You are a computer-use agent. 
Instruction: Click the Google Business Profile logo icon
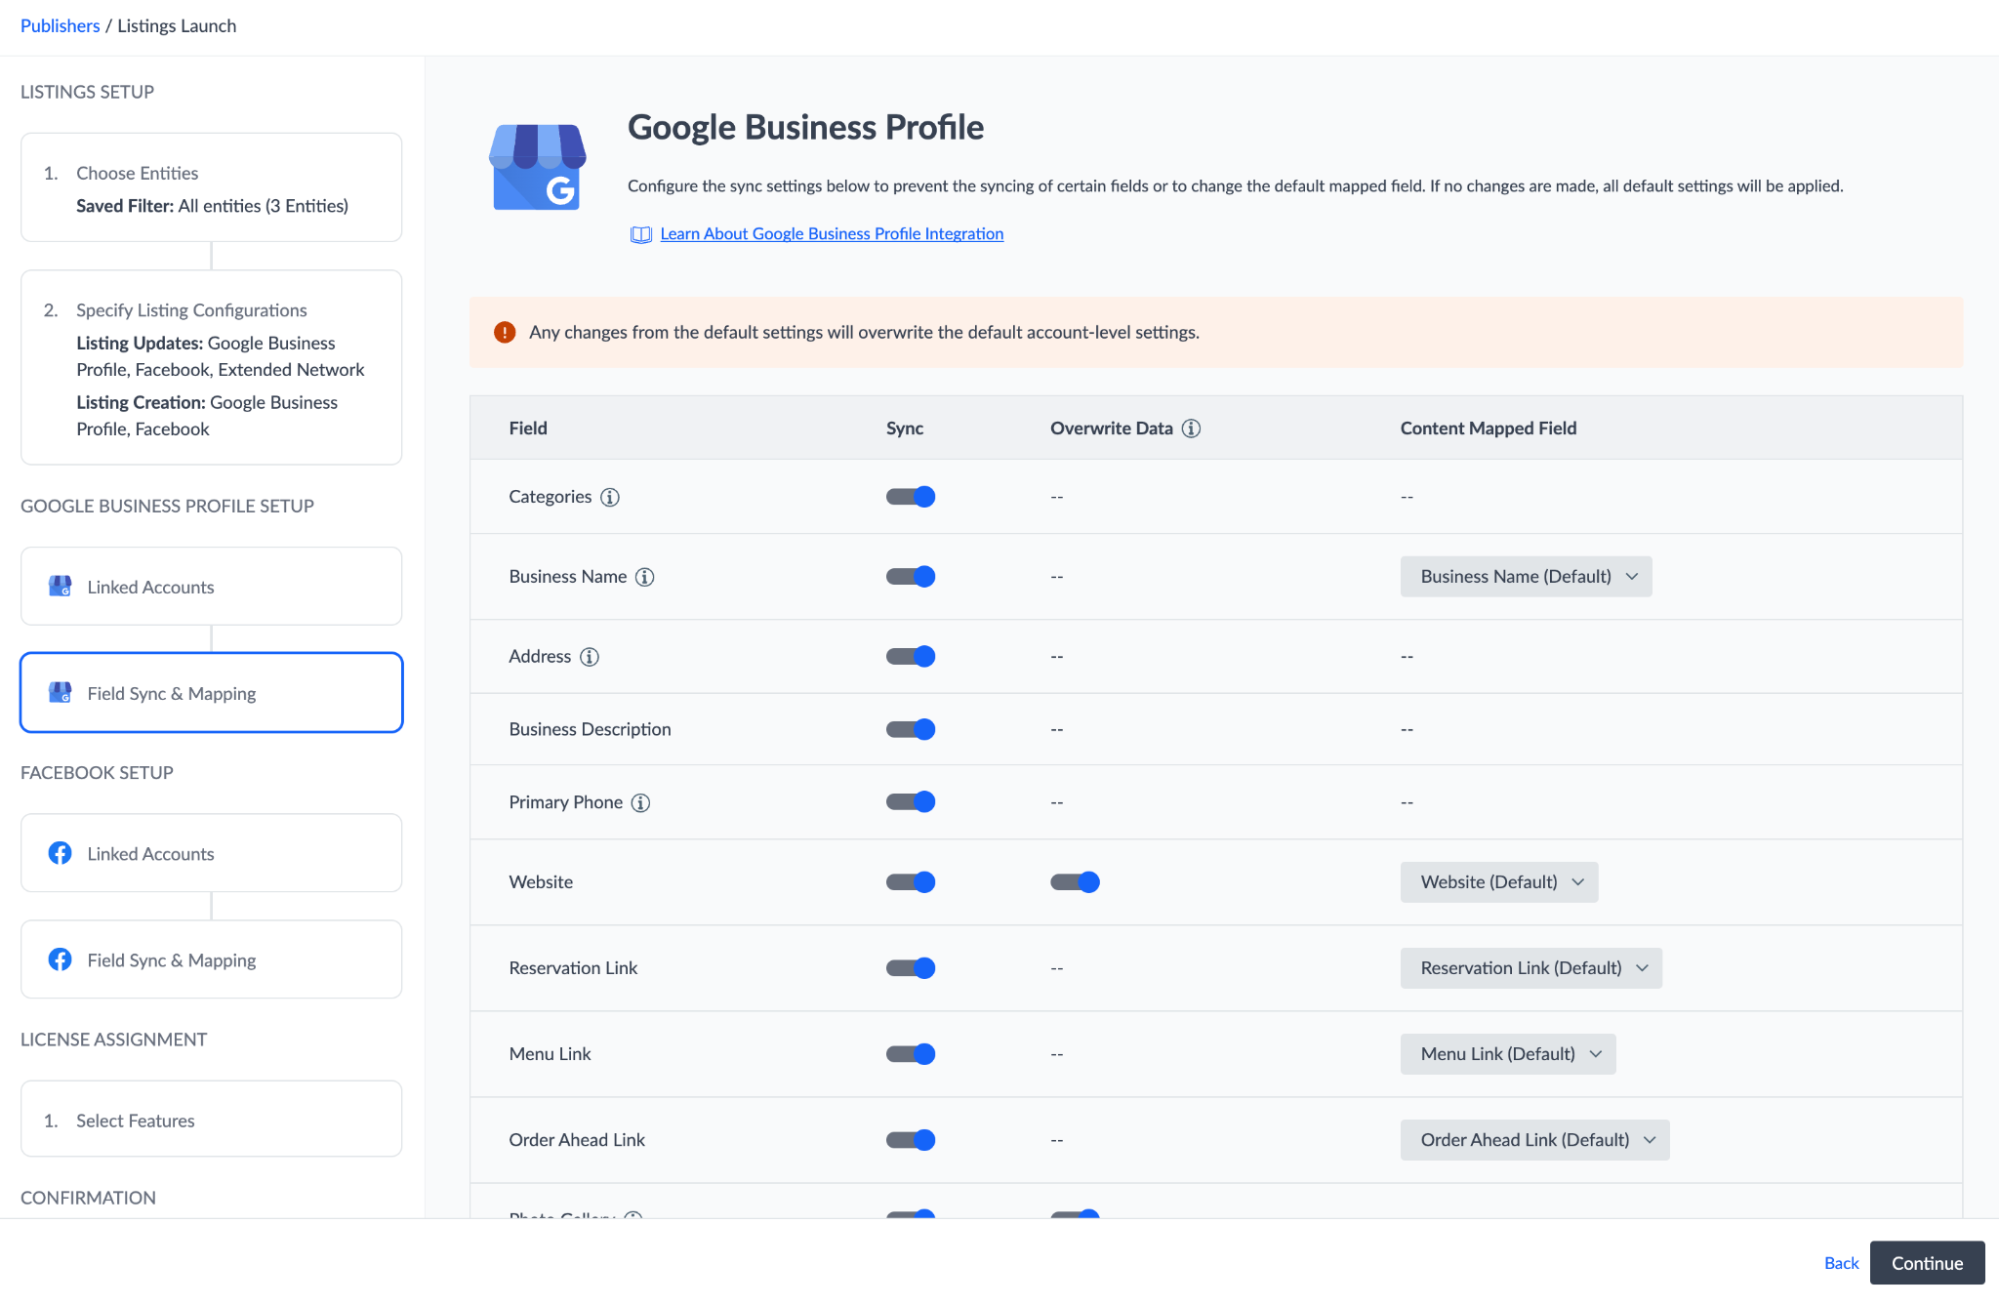coord(537,167)
